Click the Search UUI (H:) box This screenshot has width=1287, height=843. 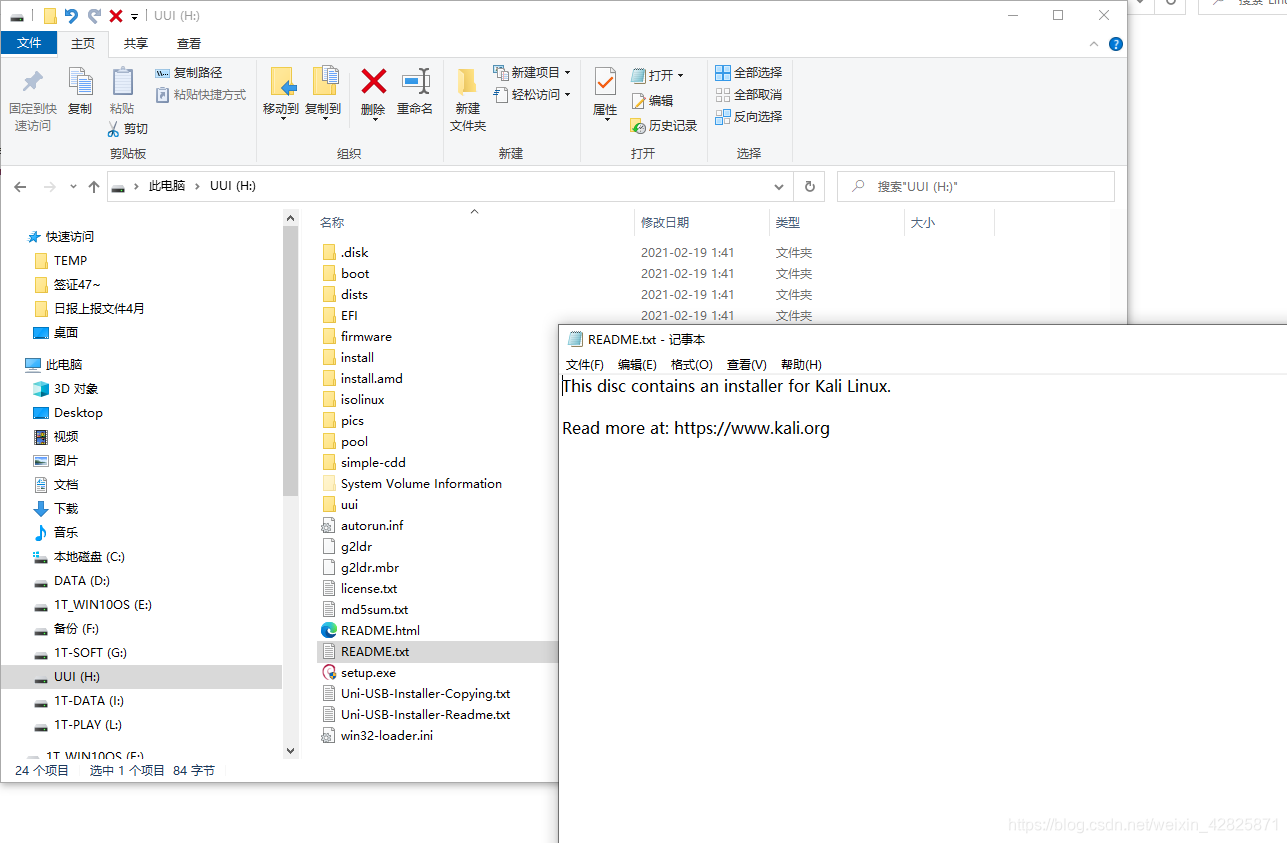coord(976,187)
